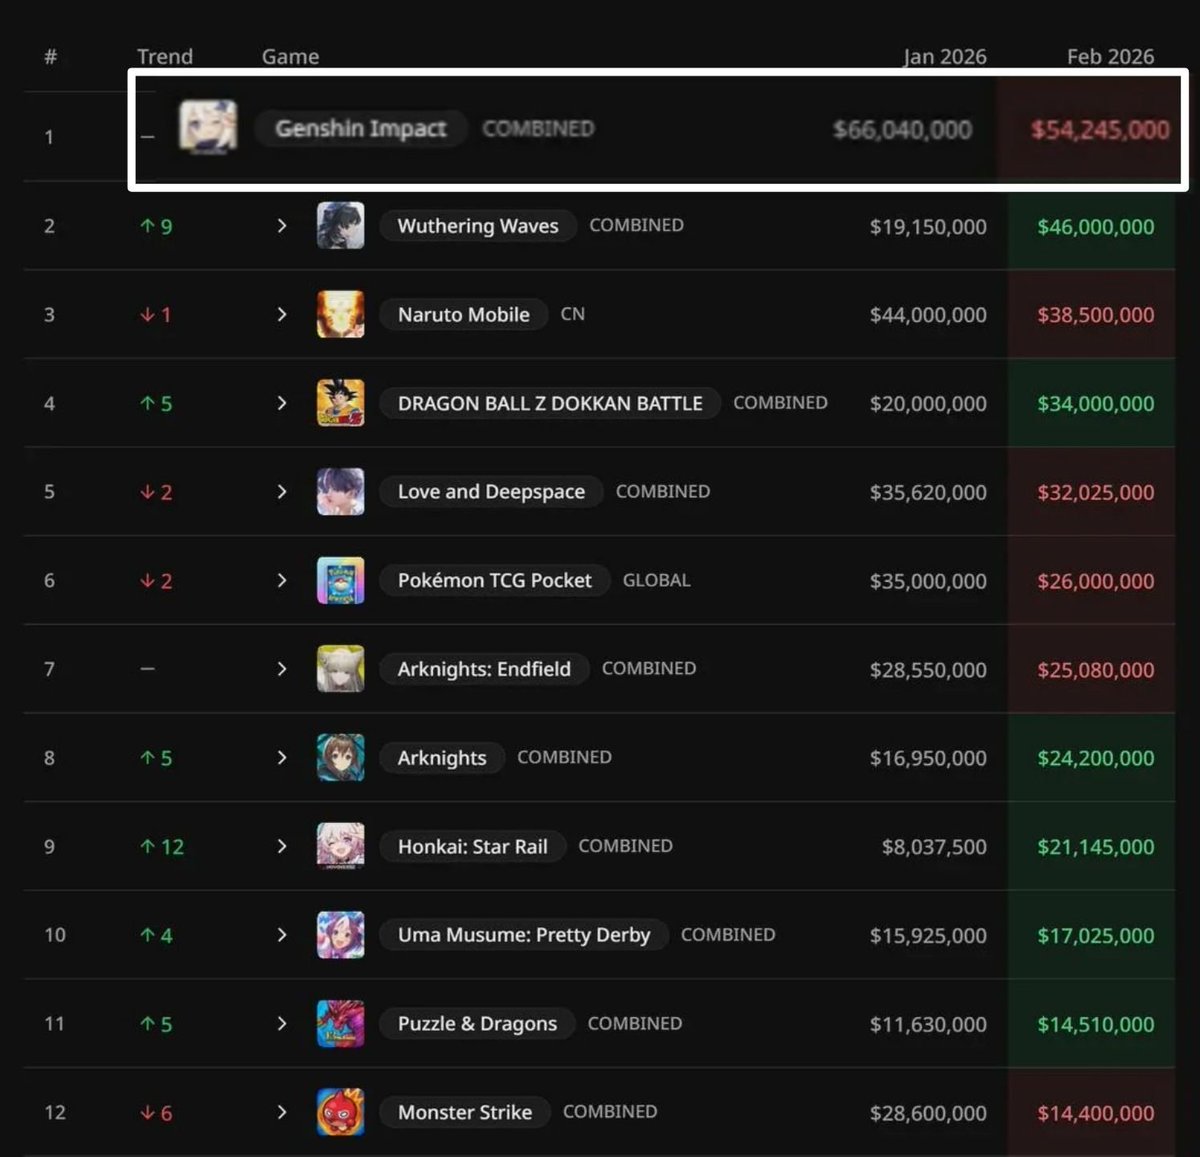Expand the Naruto Mobile row chevron
This screenshot has width=1200, height=1157.
pyautogui.click(x=282, y=314)
